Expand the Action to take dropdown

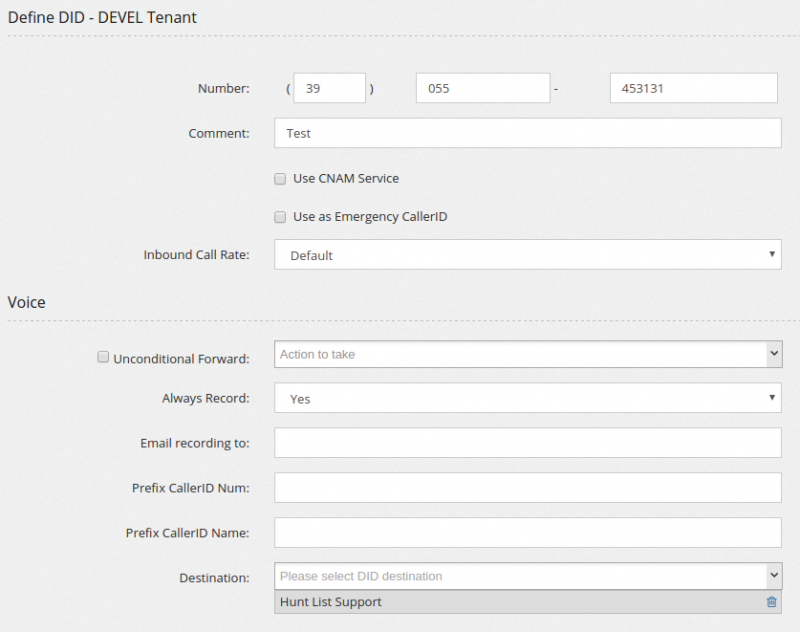pyautogui.click(x=527, y=354)
